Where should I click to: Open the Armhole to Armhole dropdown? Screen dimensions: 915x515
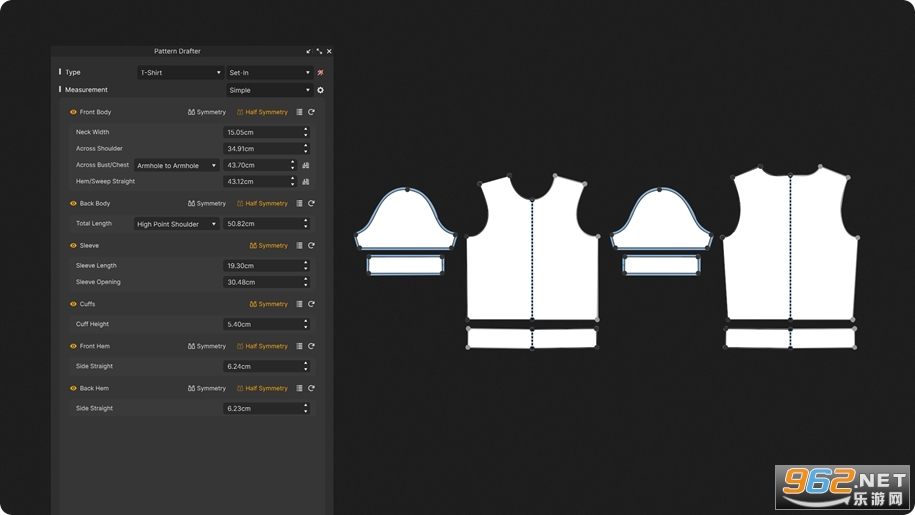pyautogui.click(x=177, y=166)
